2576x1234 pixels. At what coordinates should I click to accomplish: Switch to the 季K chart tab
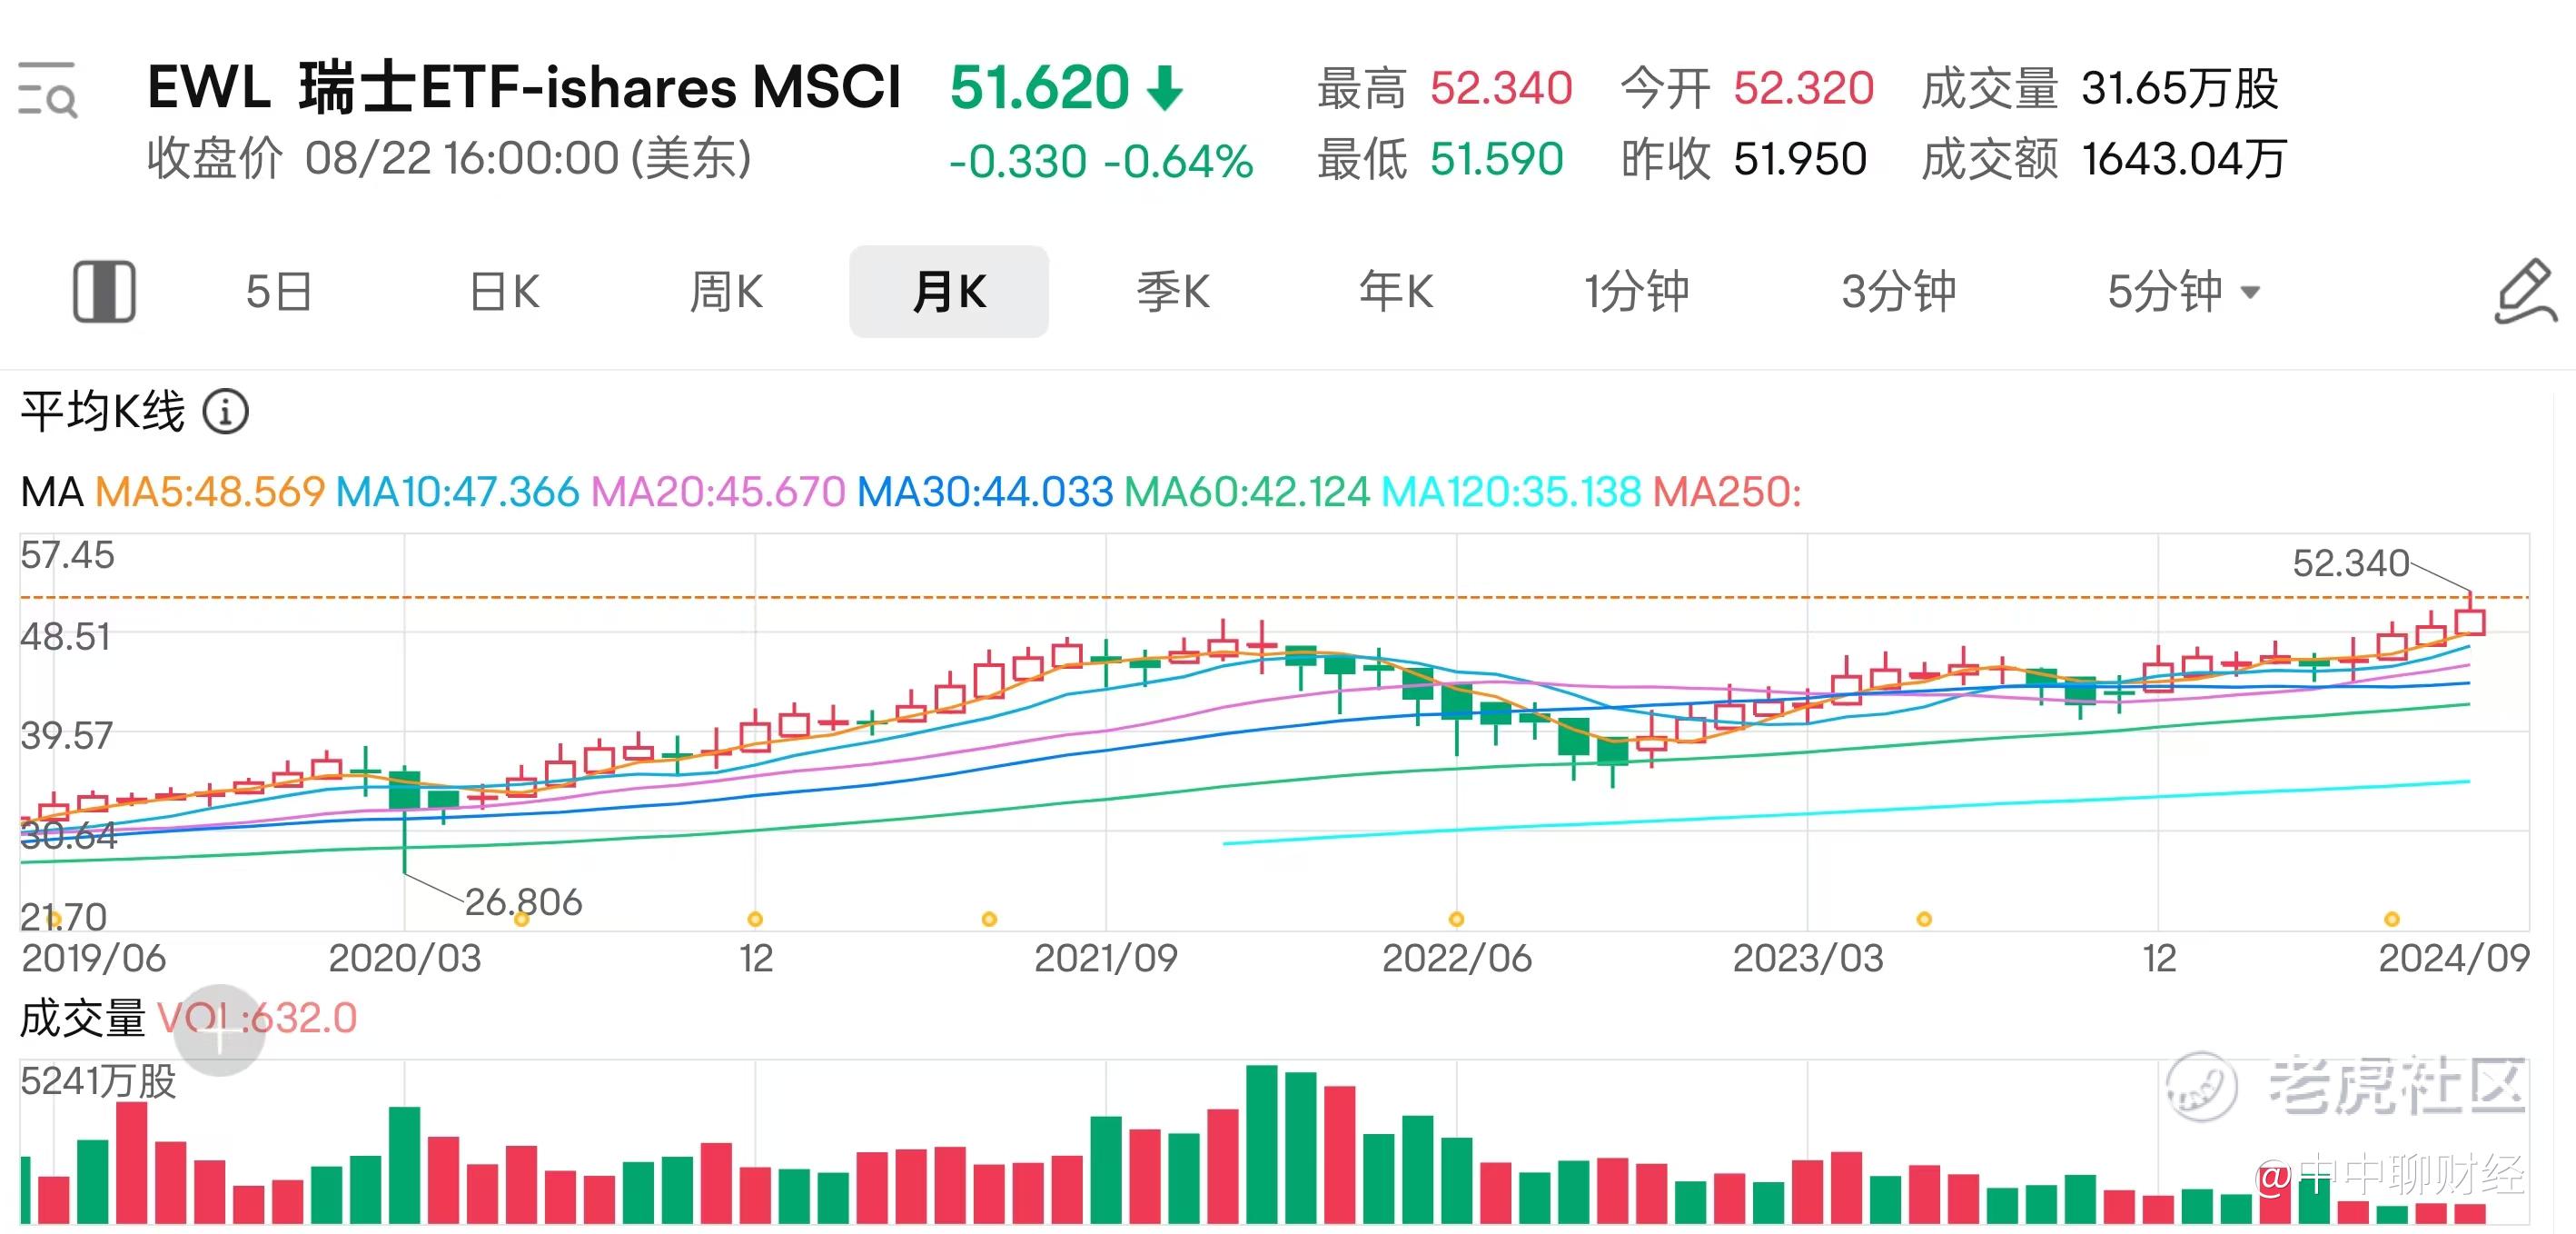[1173, 292]
